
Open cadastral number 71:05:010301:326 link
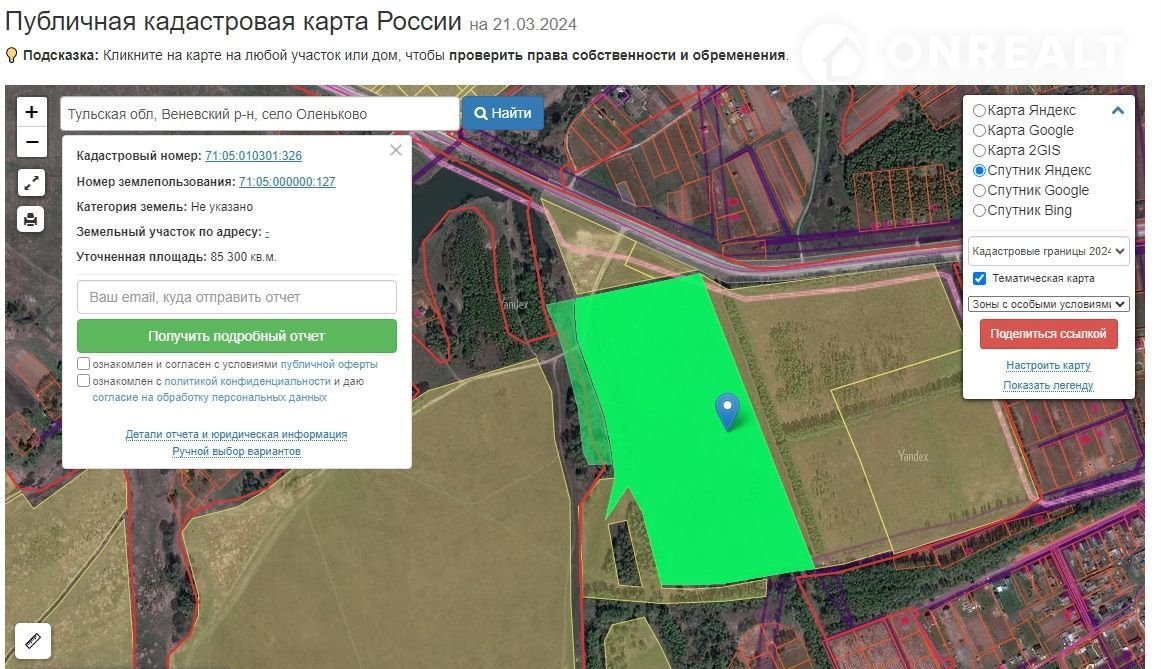(x=253, y=156)
